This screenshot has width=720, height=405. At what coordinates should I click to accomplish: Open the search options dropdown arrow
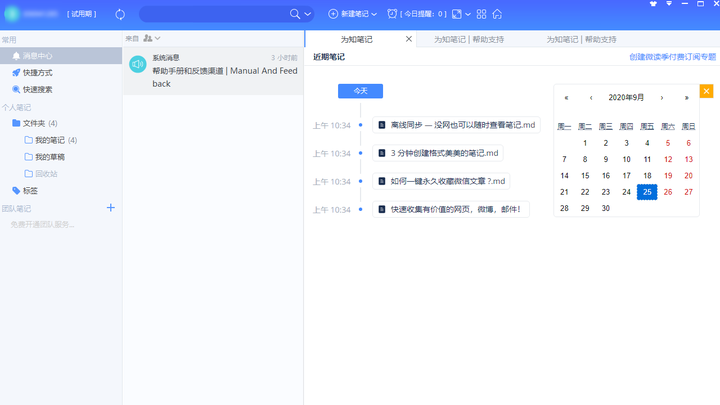pyautogui.click(x=308, y=14)
